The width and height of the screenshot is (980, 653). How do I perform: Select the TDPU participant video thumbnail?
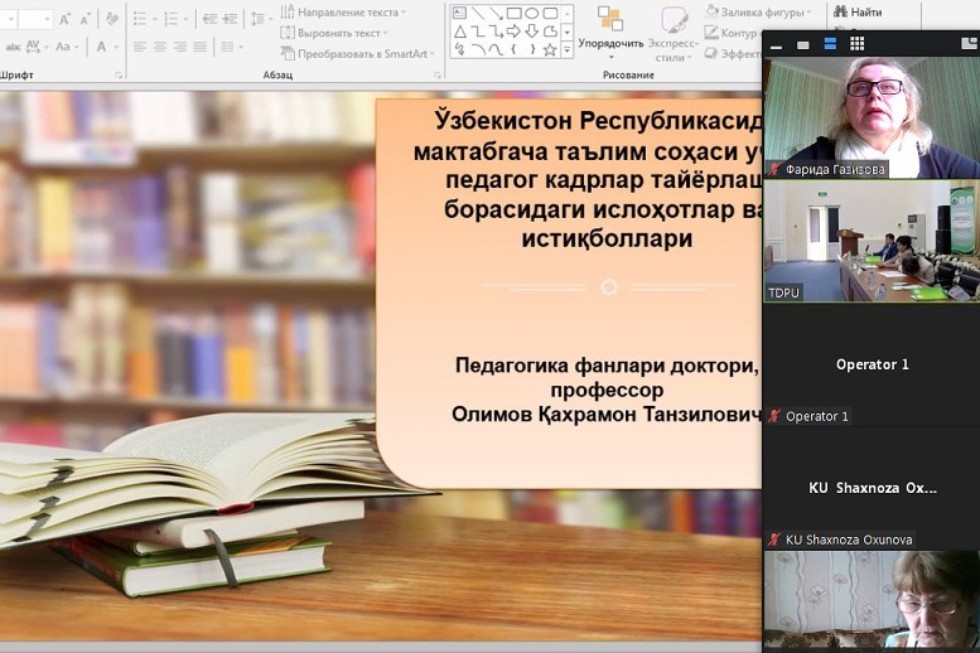click(871, 241)
